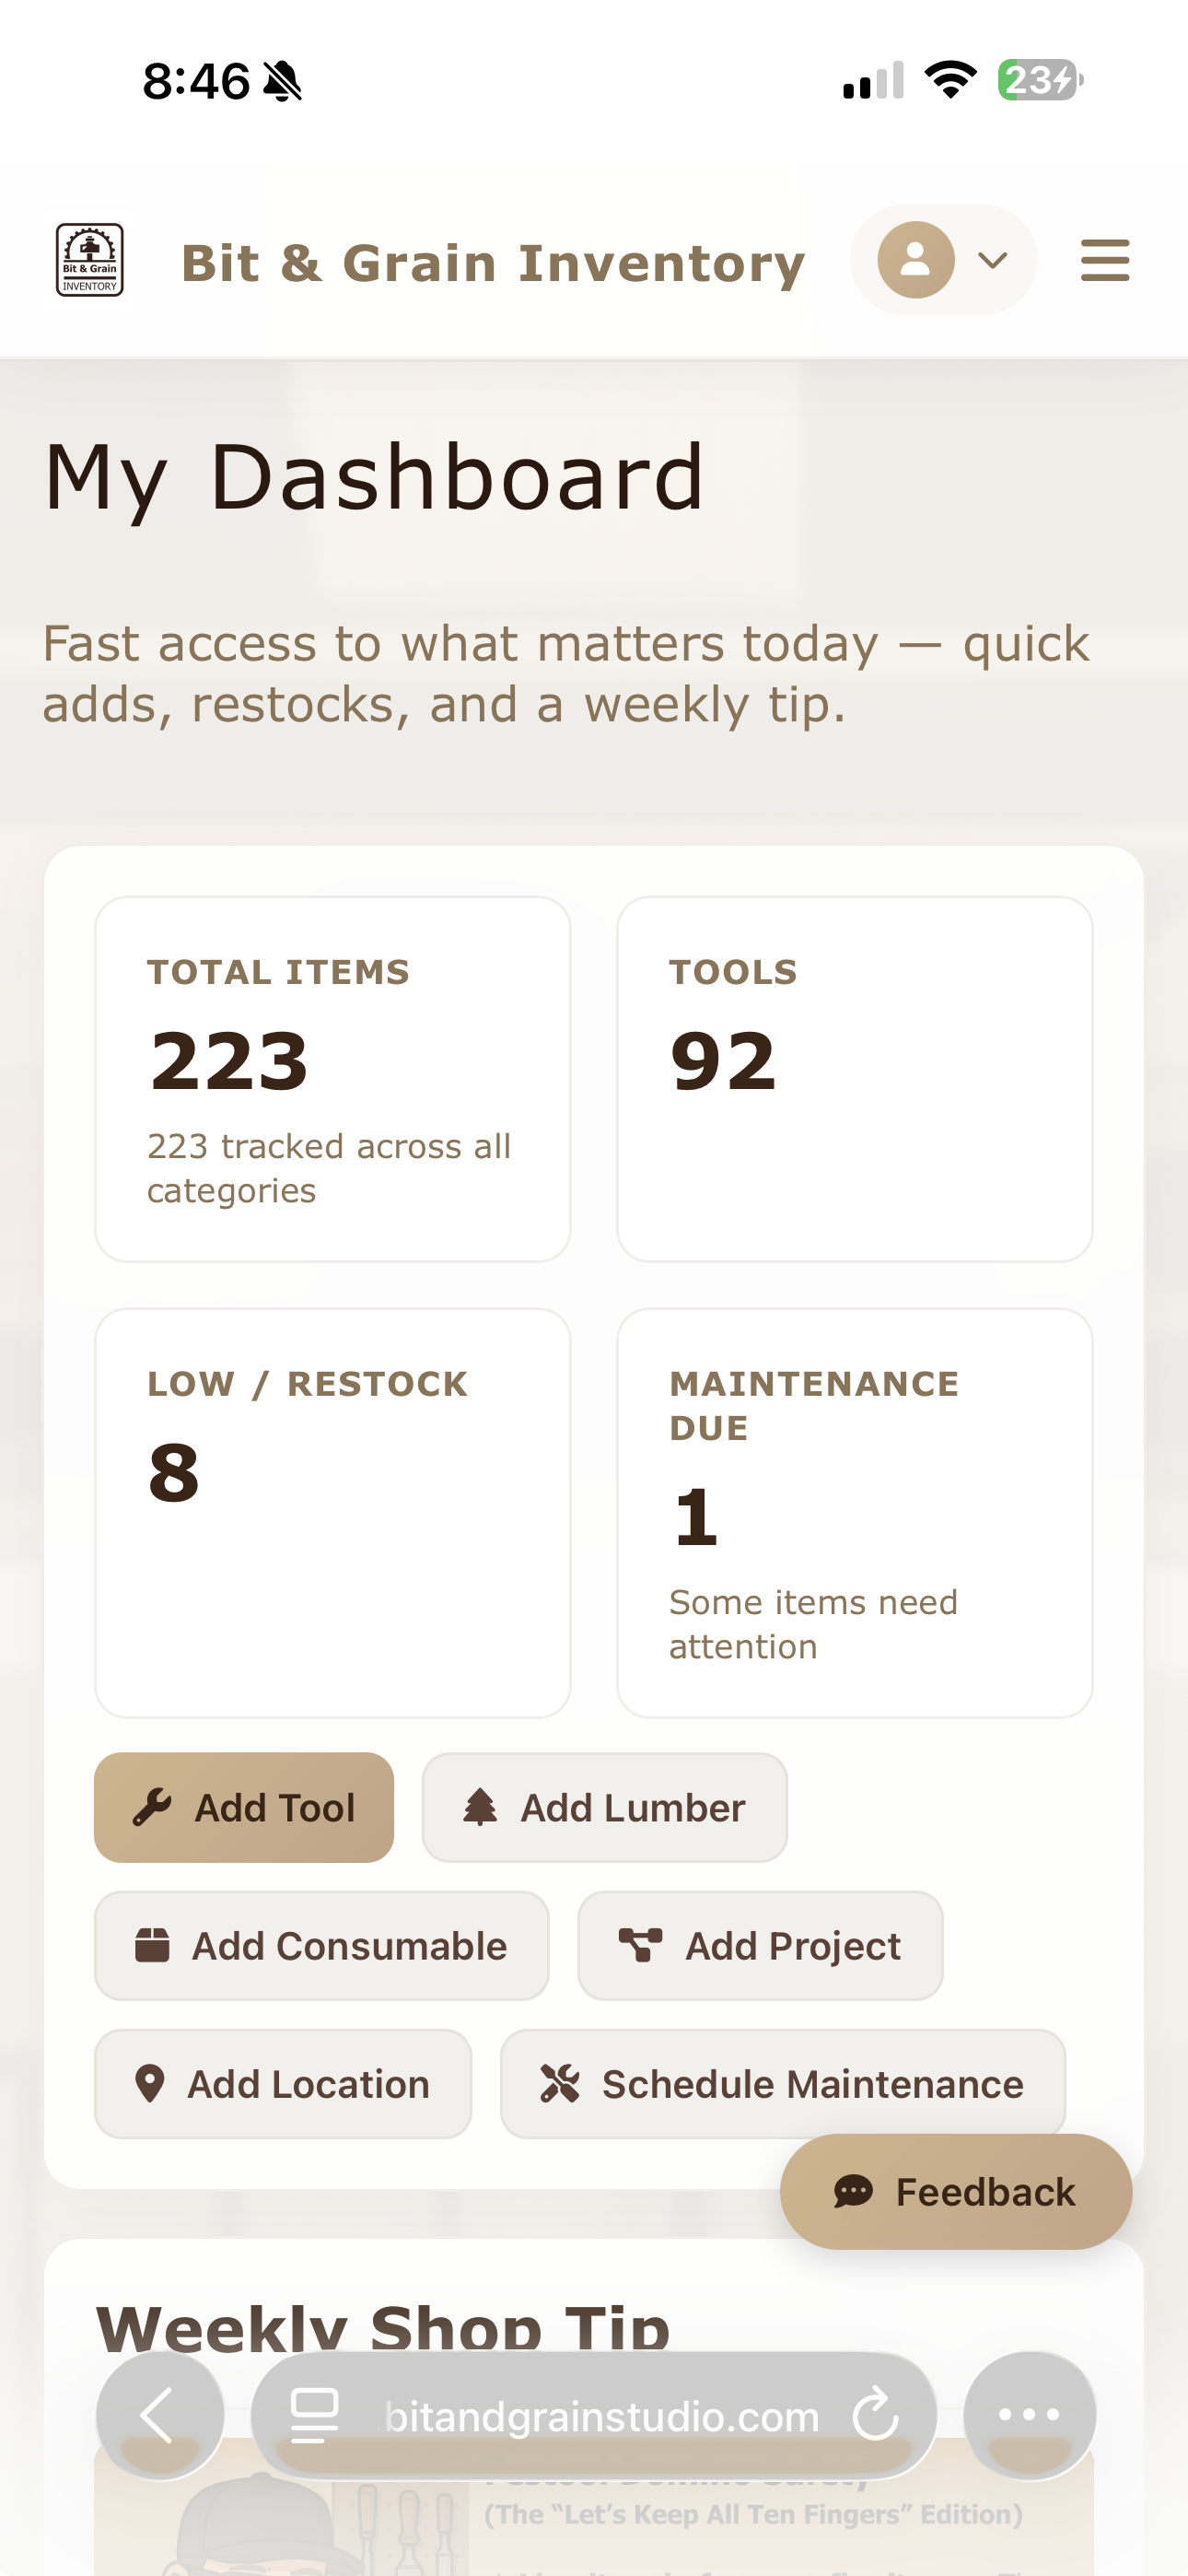
Task: Tap the tab overview icon in address bar
Action: coord(315,2415)
